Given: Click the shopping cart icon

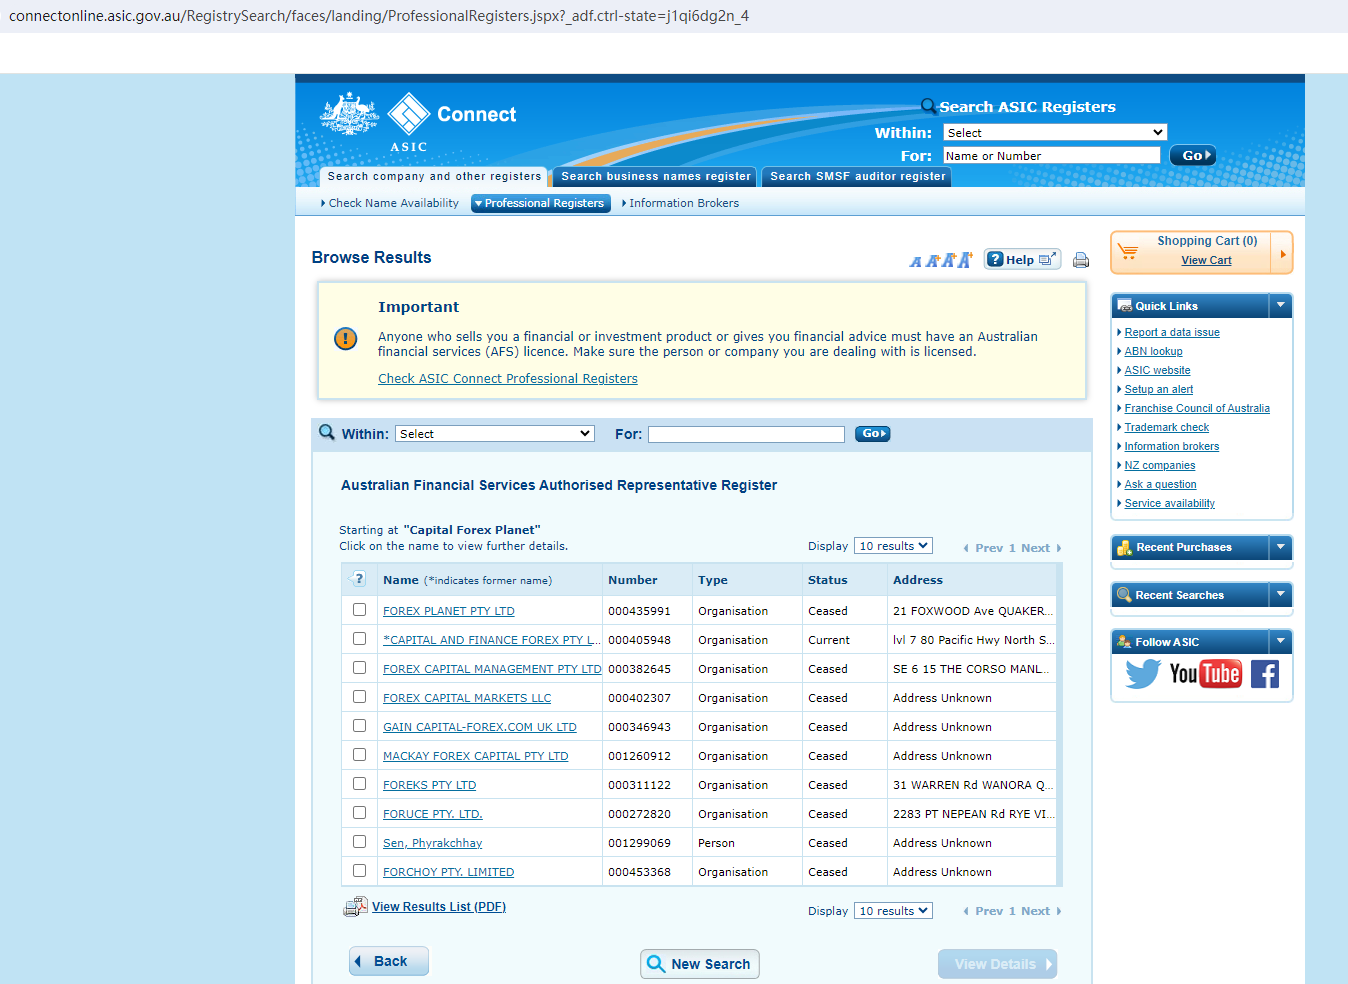Looking at the screenshot, I should 1128,252.
